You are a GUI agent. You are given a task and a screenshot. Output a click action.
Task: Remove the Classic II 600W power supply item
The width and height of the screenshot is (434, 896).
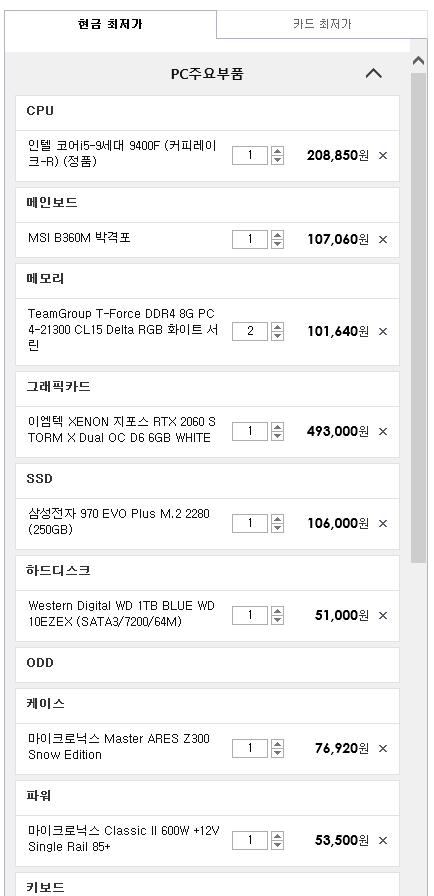tap(383, 841)
